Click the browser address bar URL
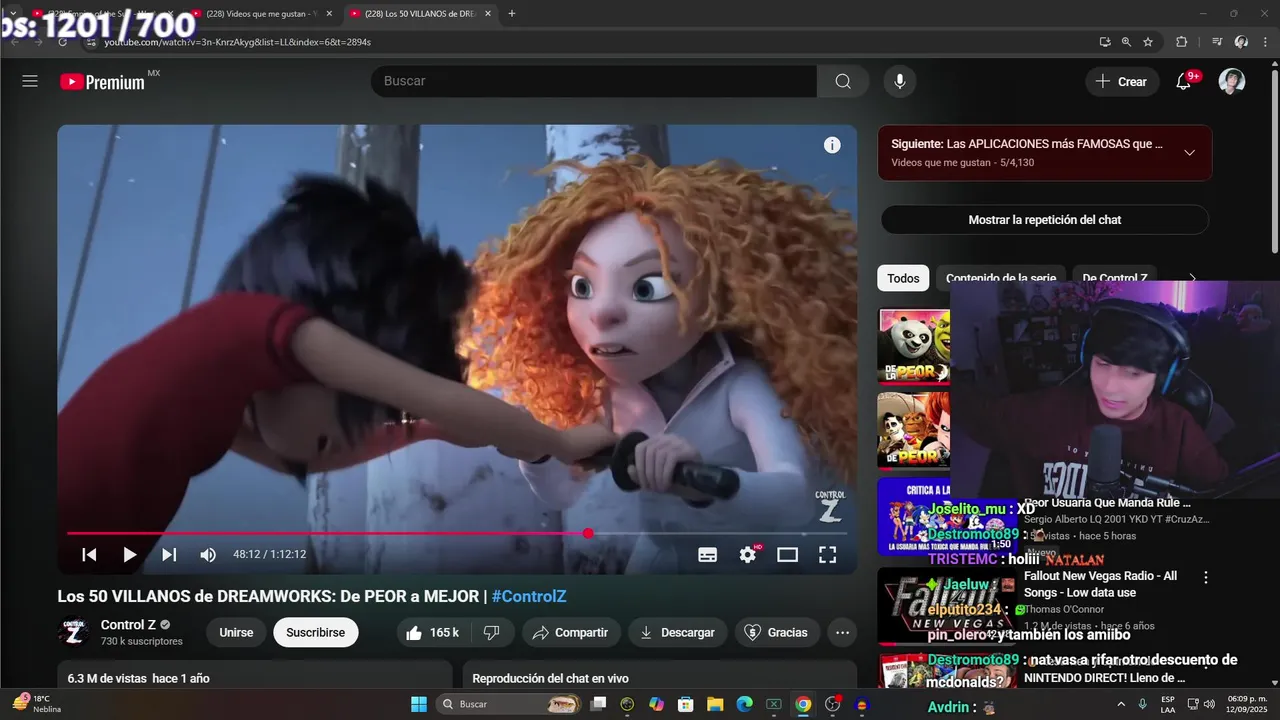The width and height of the screenshot is (1280, 720). (x=238, y=42)
